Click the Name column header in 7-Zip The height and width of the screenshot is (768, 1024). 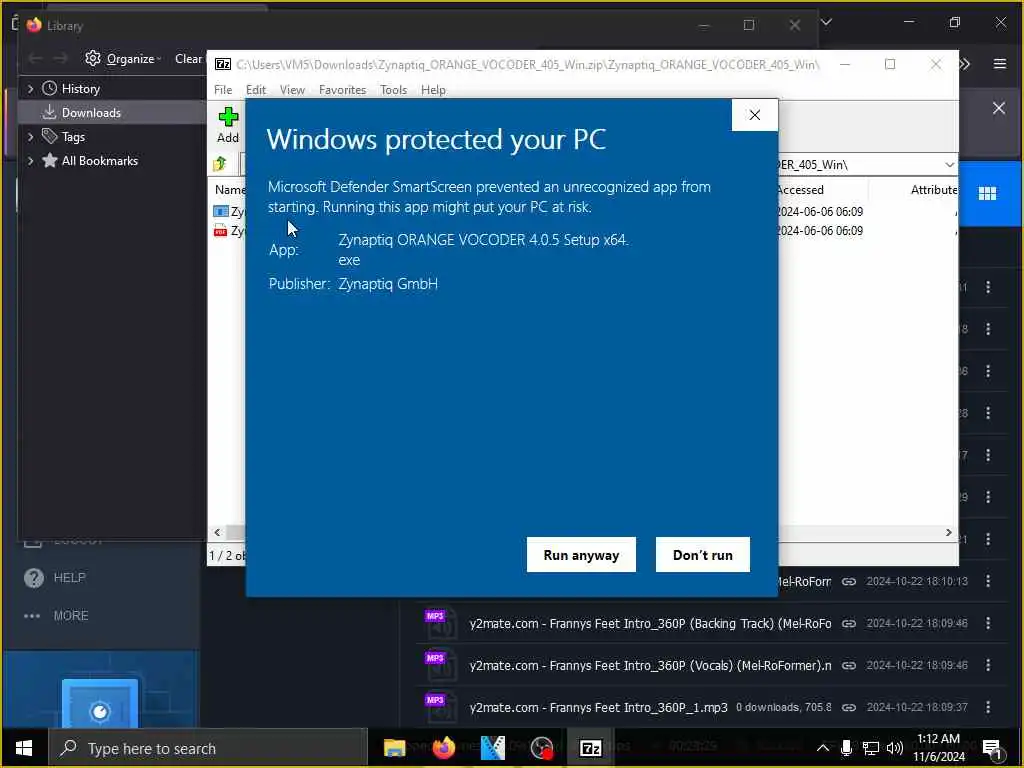230,189
